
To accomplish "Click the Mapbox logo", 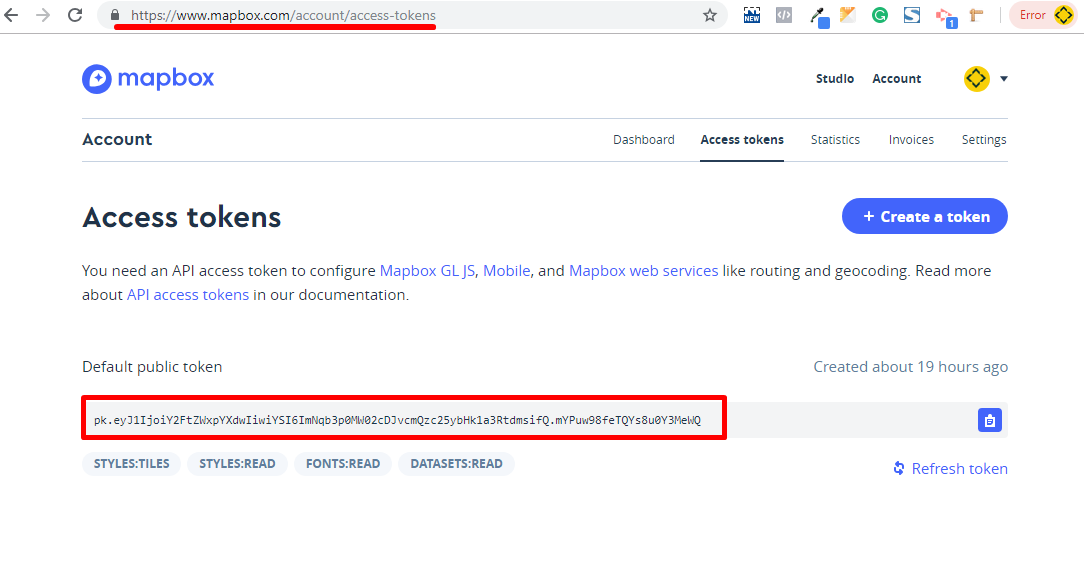I will [x=148, y=79].
